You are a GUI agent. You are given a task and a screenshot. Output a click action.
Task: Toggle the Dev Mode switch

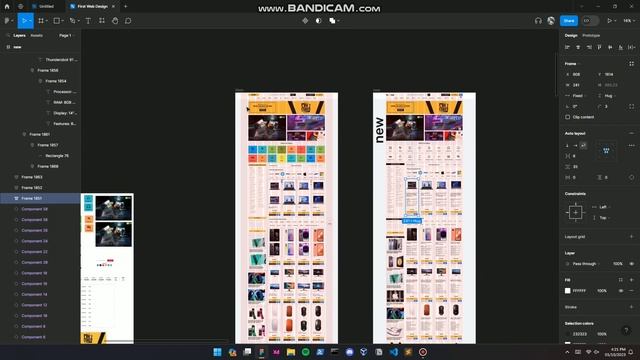[x=590, y=20]
